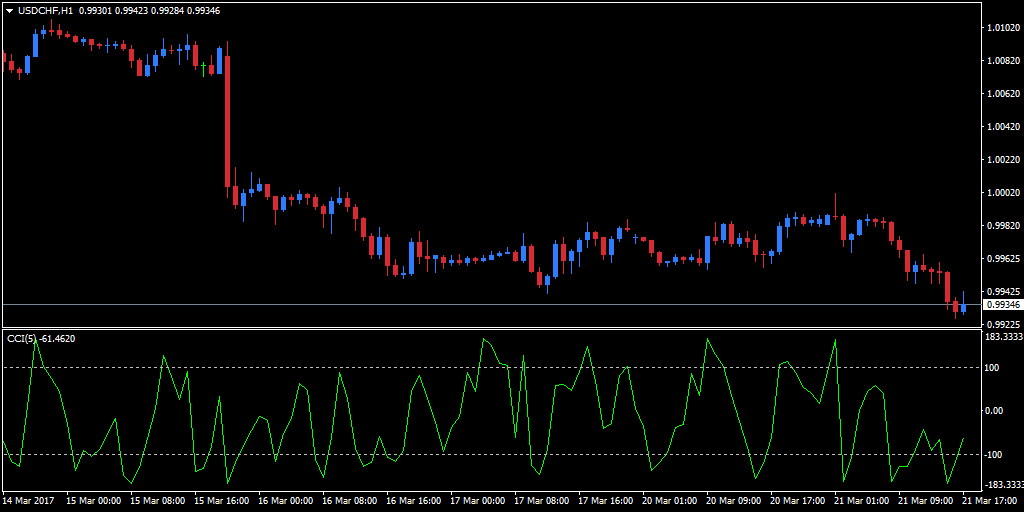Click the 0.99225 price scale value
Viewport: 1024px width, 512px height.
click(1002, 324)
